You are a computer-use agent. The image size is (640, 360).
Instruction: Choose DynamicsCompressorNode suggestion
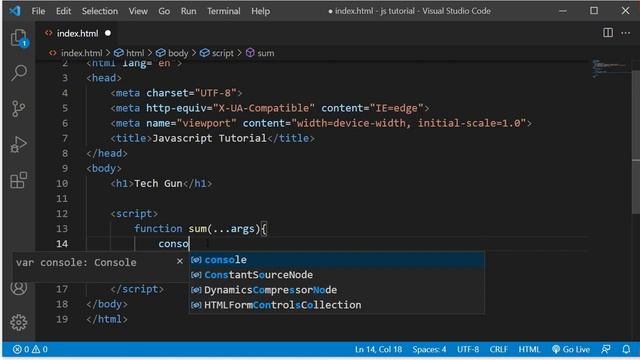pos(337,290)
